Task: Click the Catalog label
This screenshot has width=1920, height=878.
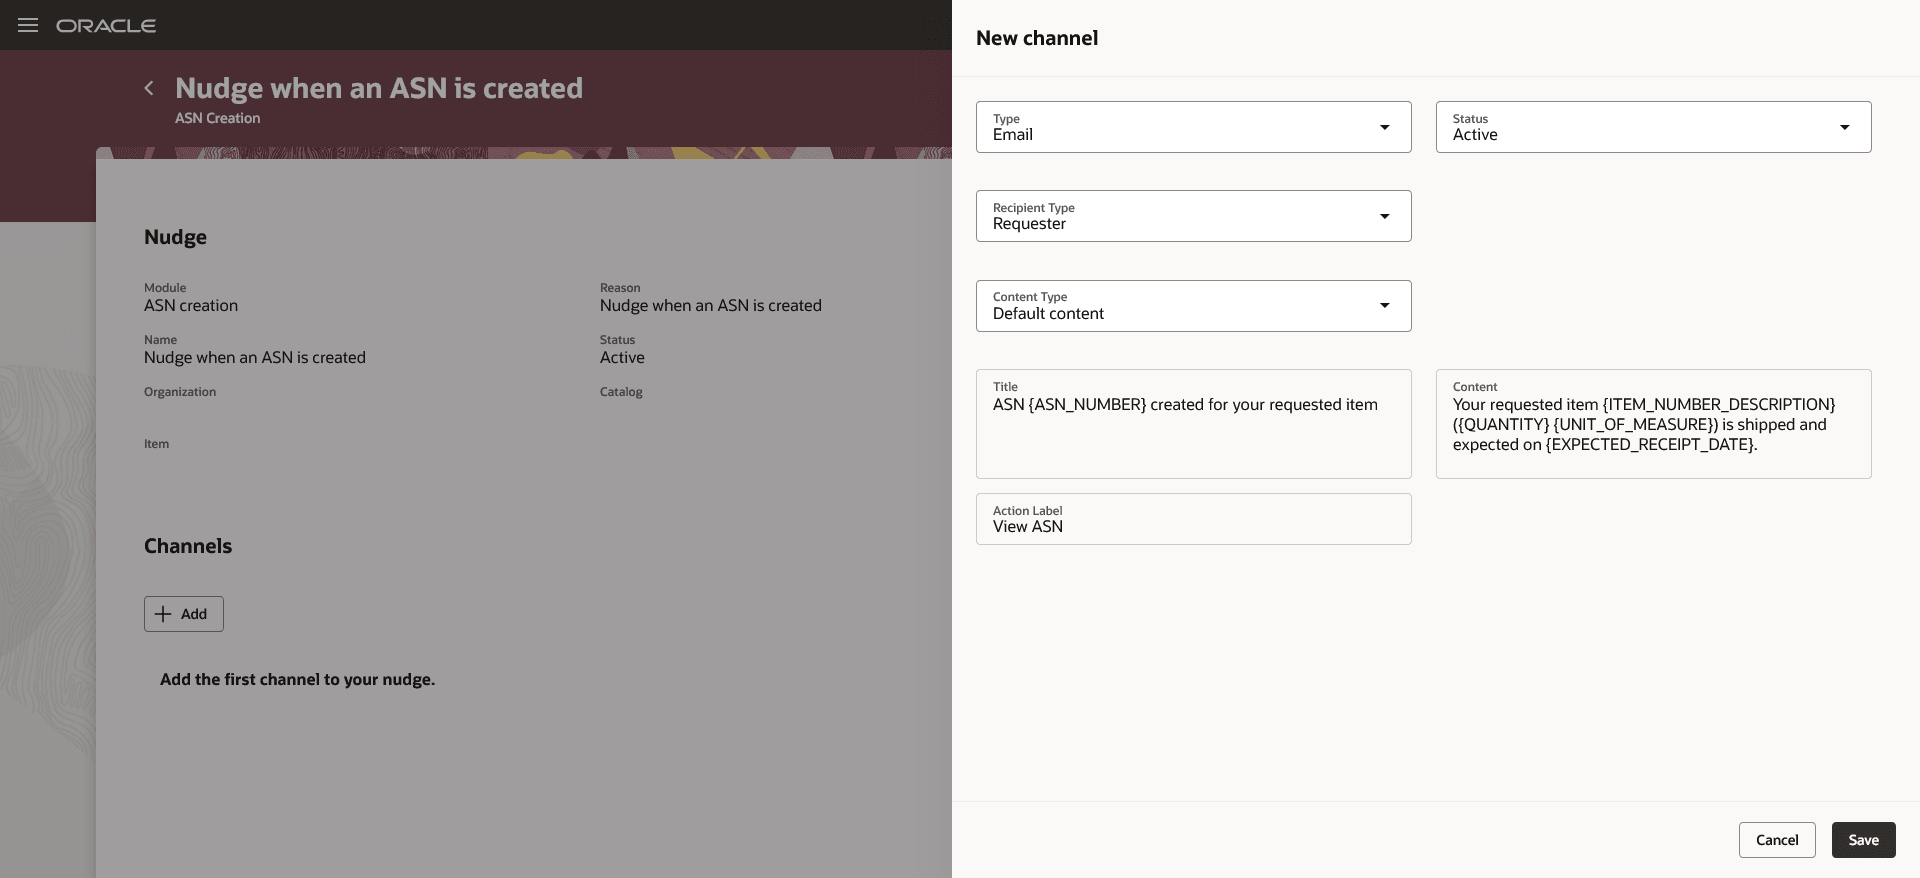Action: [x=621, y=392]
